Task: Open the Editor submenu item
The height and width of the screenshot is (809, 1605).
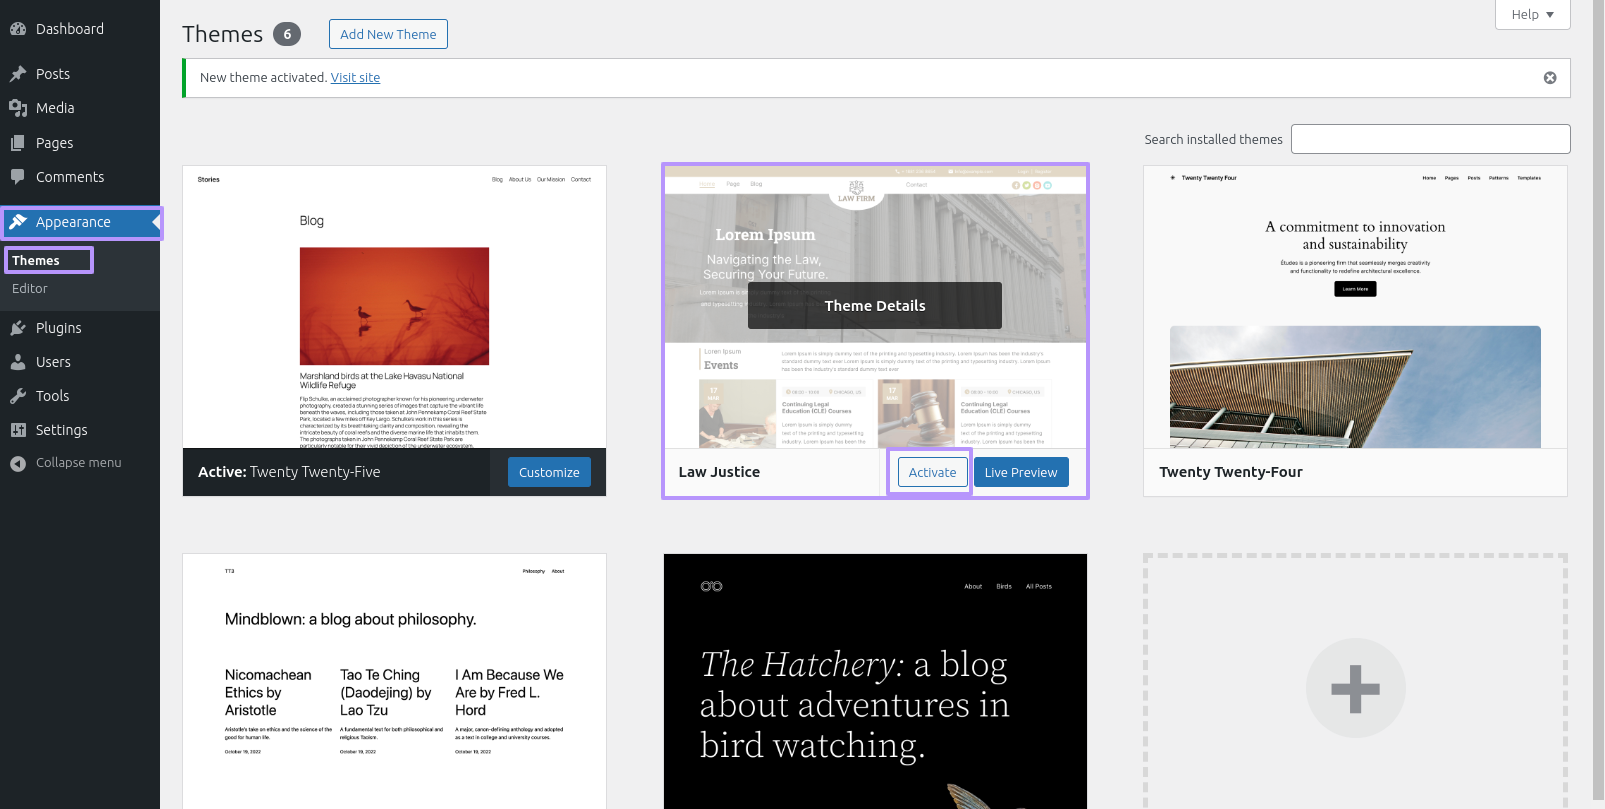Action: click(30, 288)
